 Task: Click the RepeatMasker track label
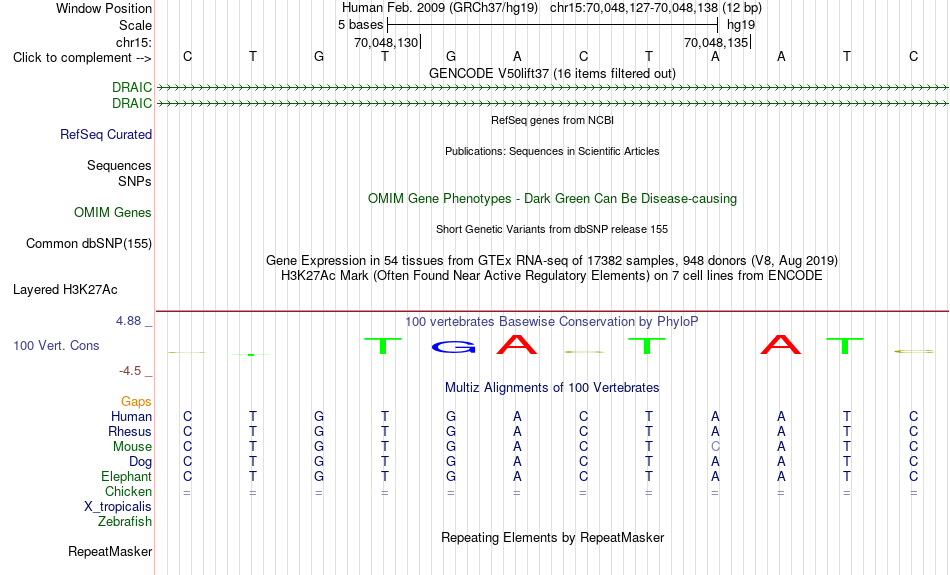point(110,551)
